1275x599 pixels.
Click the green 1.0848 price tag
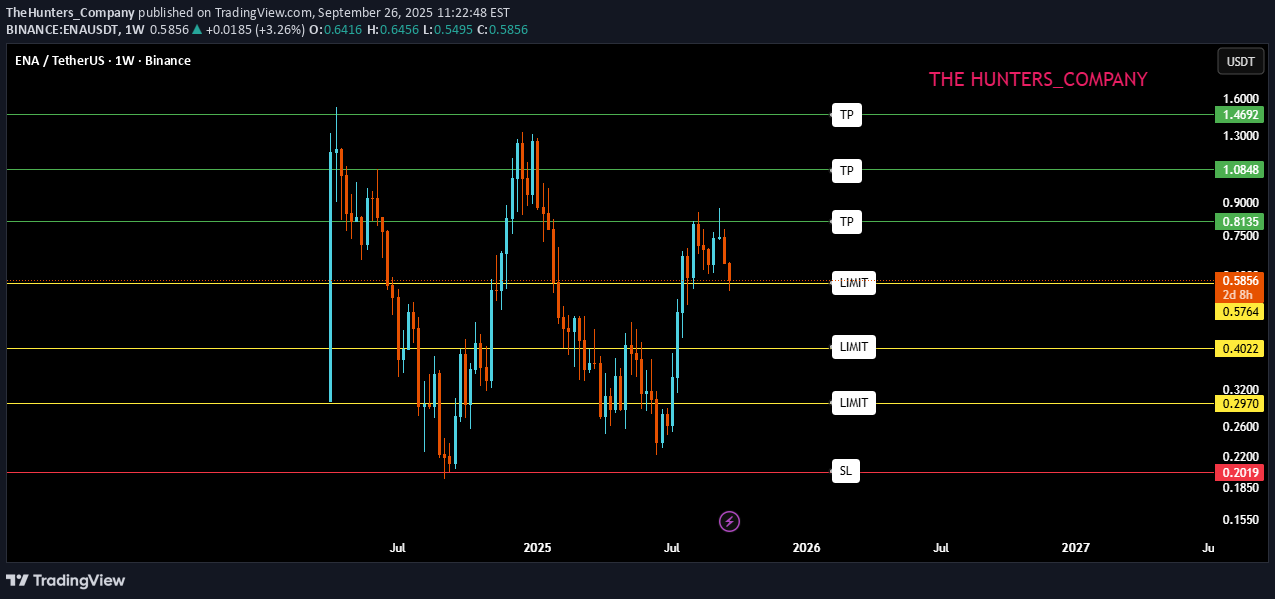[x=1240, y=170]
